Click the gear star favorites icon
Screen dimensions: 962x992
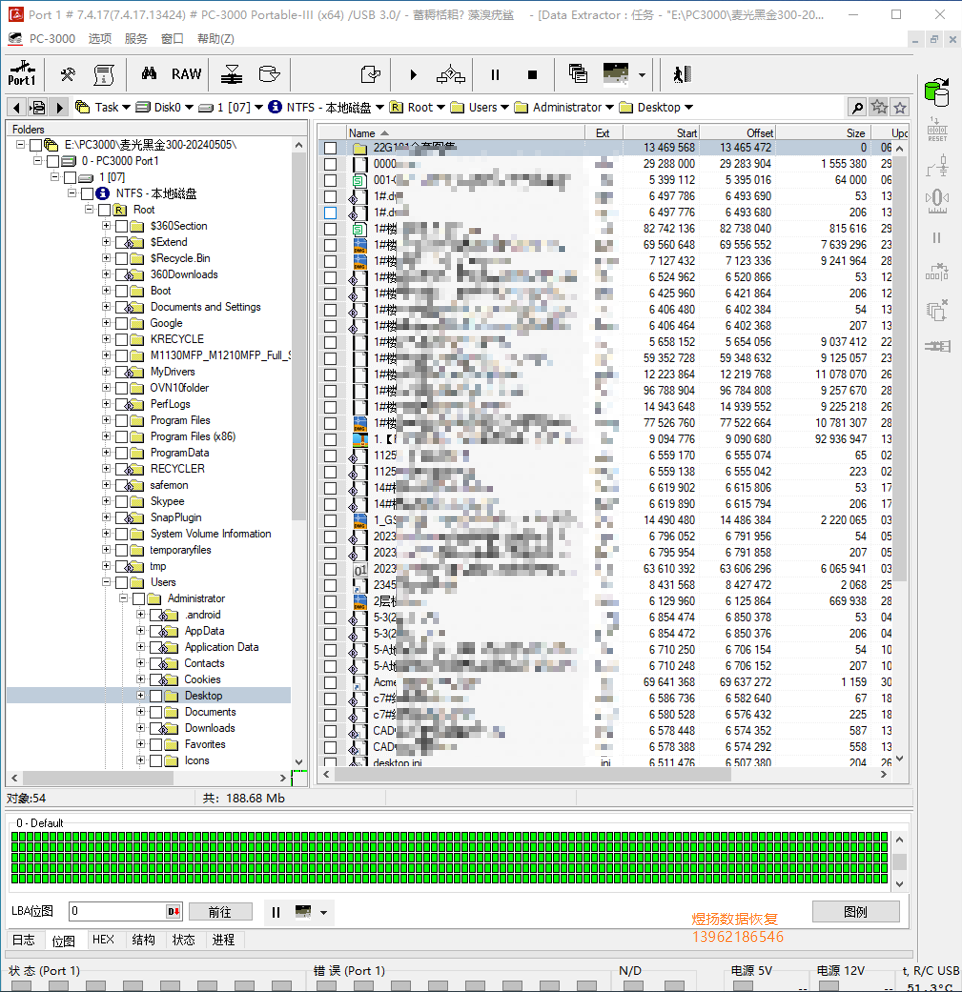pyautogui.click(x=879, y=107)
